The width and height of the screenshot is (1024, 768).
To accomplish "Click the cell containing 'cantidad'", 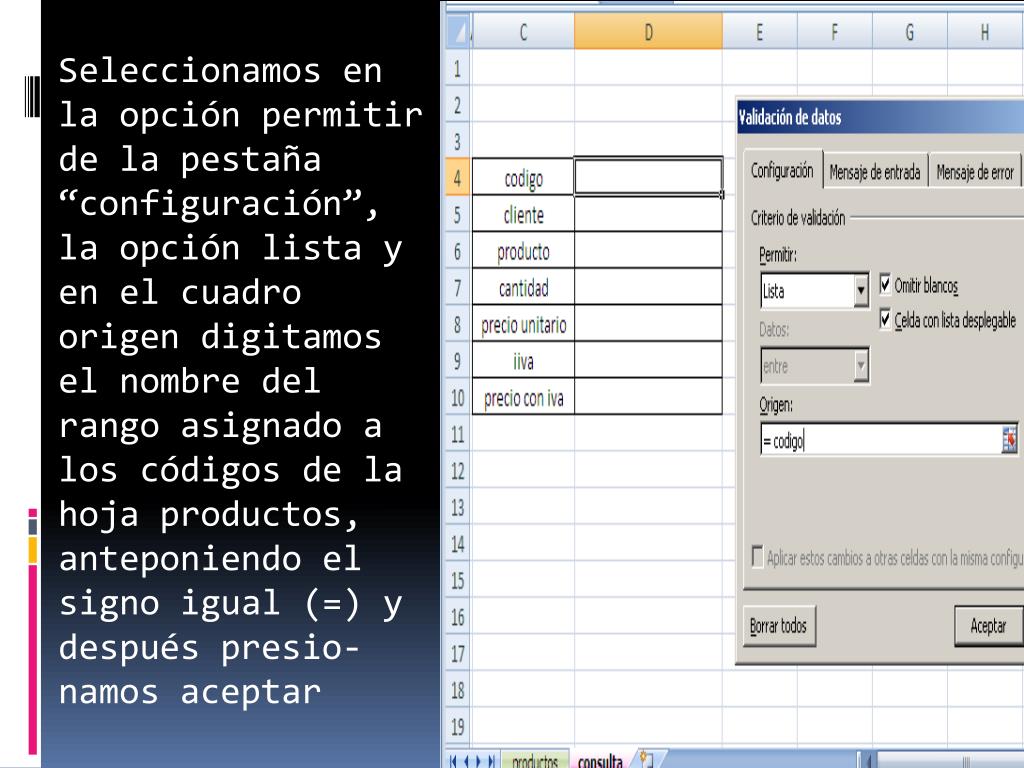I will pos(523,287).
